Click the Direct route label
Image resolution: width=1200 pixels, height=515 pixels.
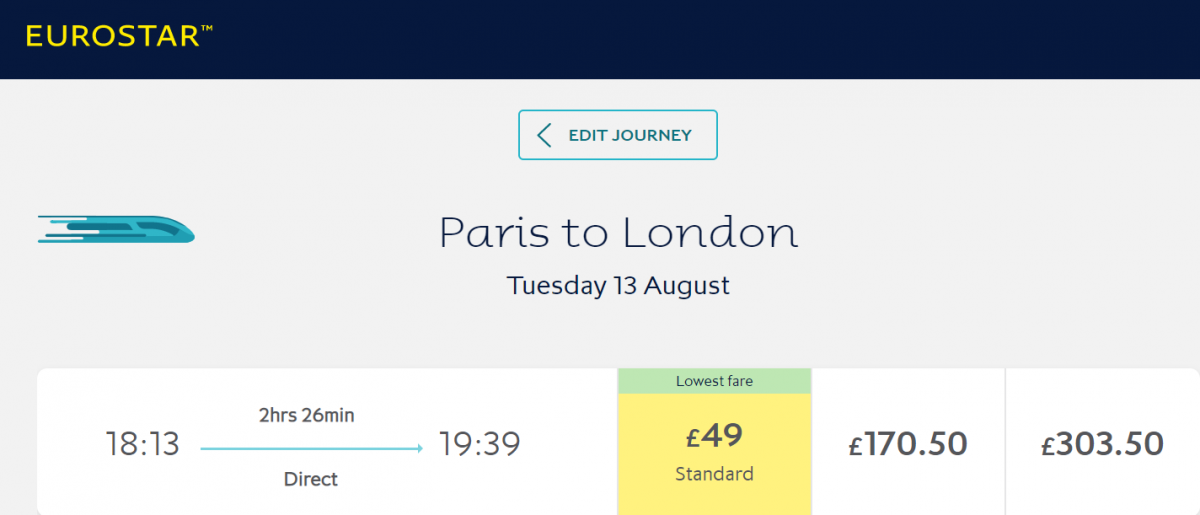(311, 479)
